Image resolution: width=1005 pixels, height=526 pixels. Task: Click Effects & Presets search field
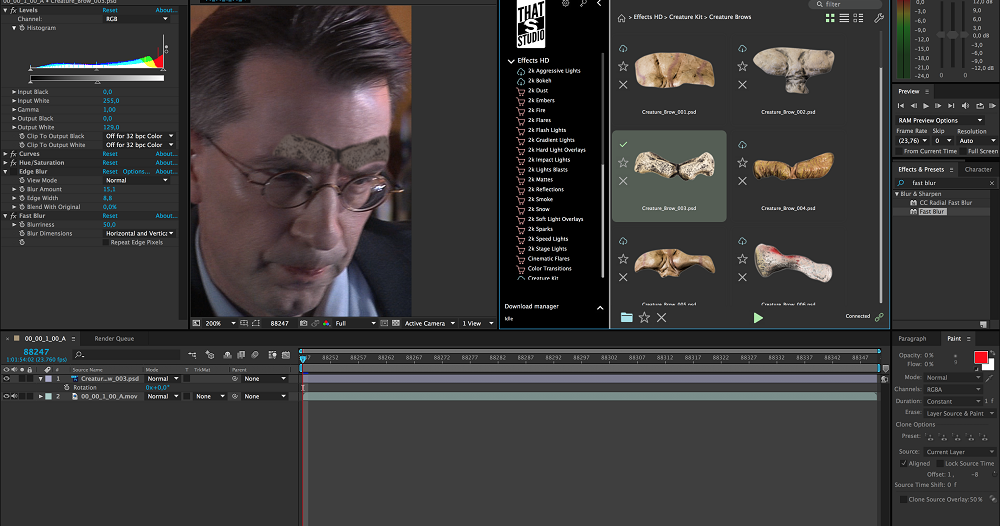coord(945,183)
